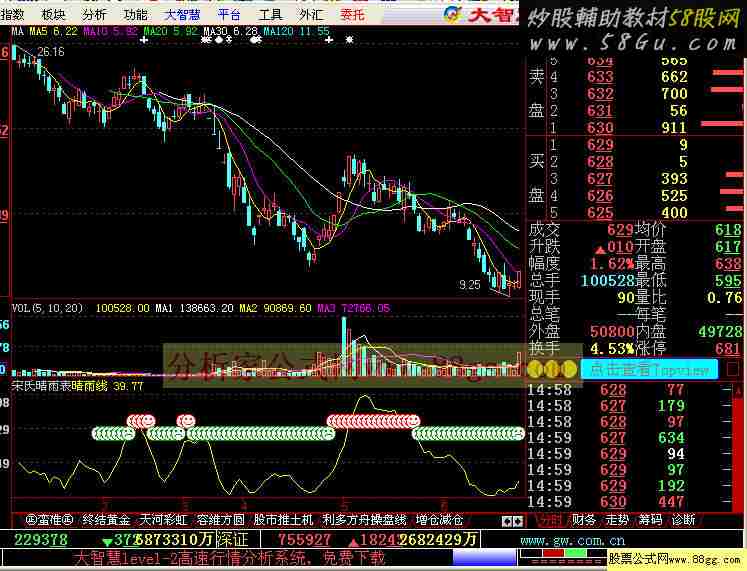Switch to the 蛮准 indicator tab

click(49, 520)
